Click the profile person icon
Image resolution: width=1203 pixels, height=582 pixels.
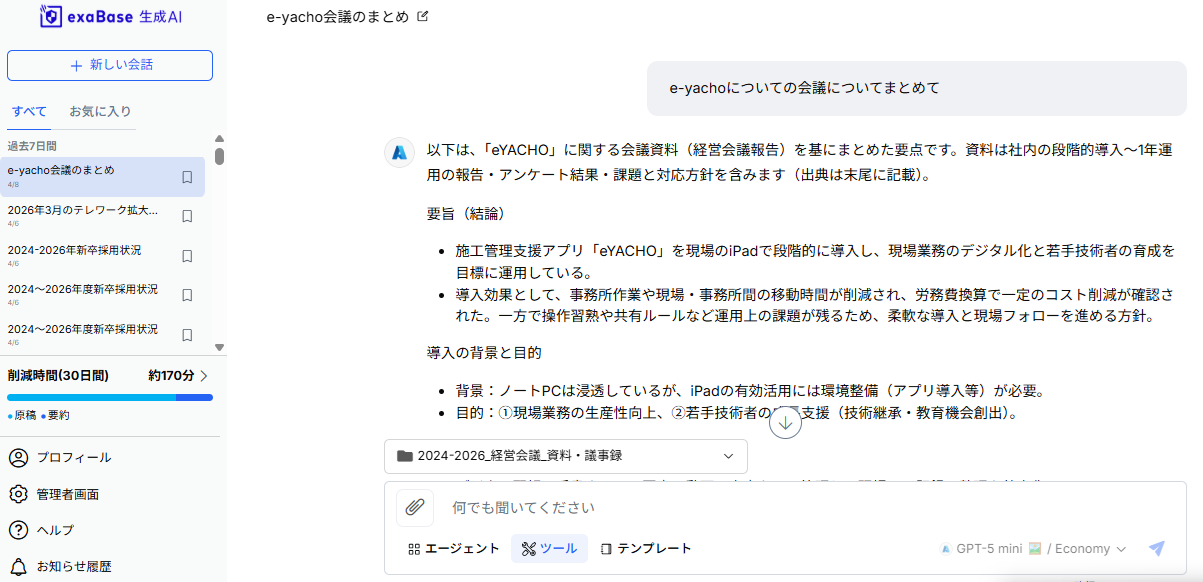point(18,458)
